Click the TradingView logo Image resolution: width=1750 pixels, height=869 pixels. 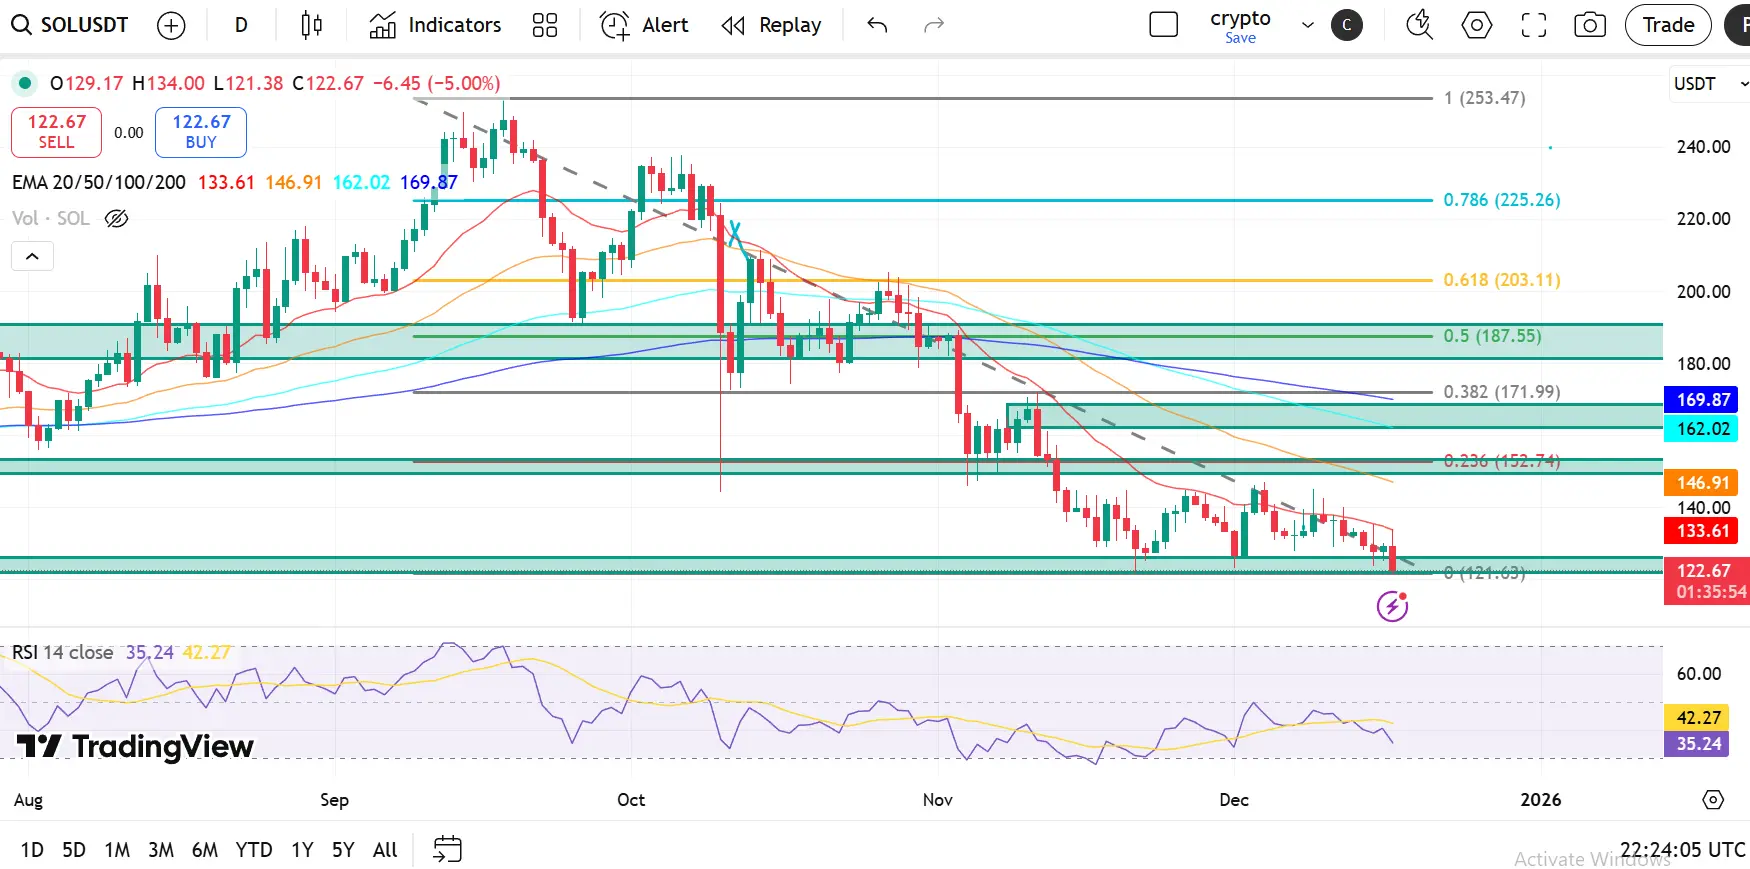pos(135,746)
